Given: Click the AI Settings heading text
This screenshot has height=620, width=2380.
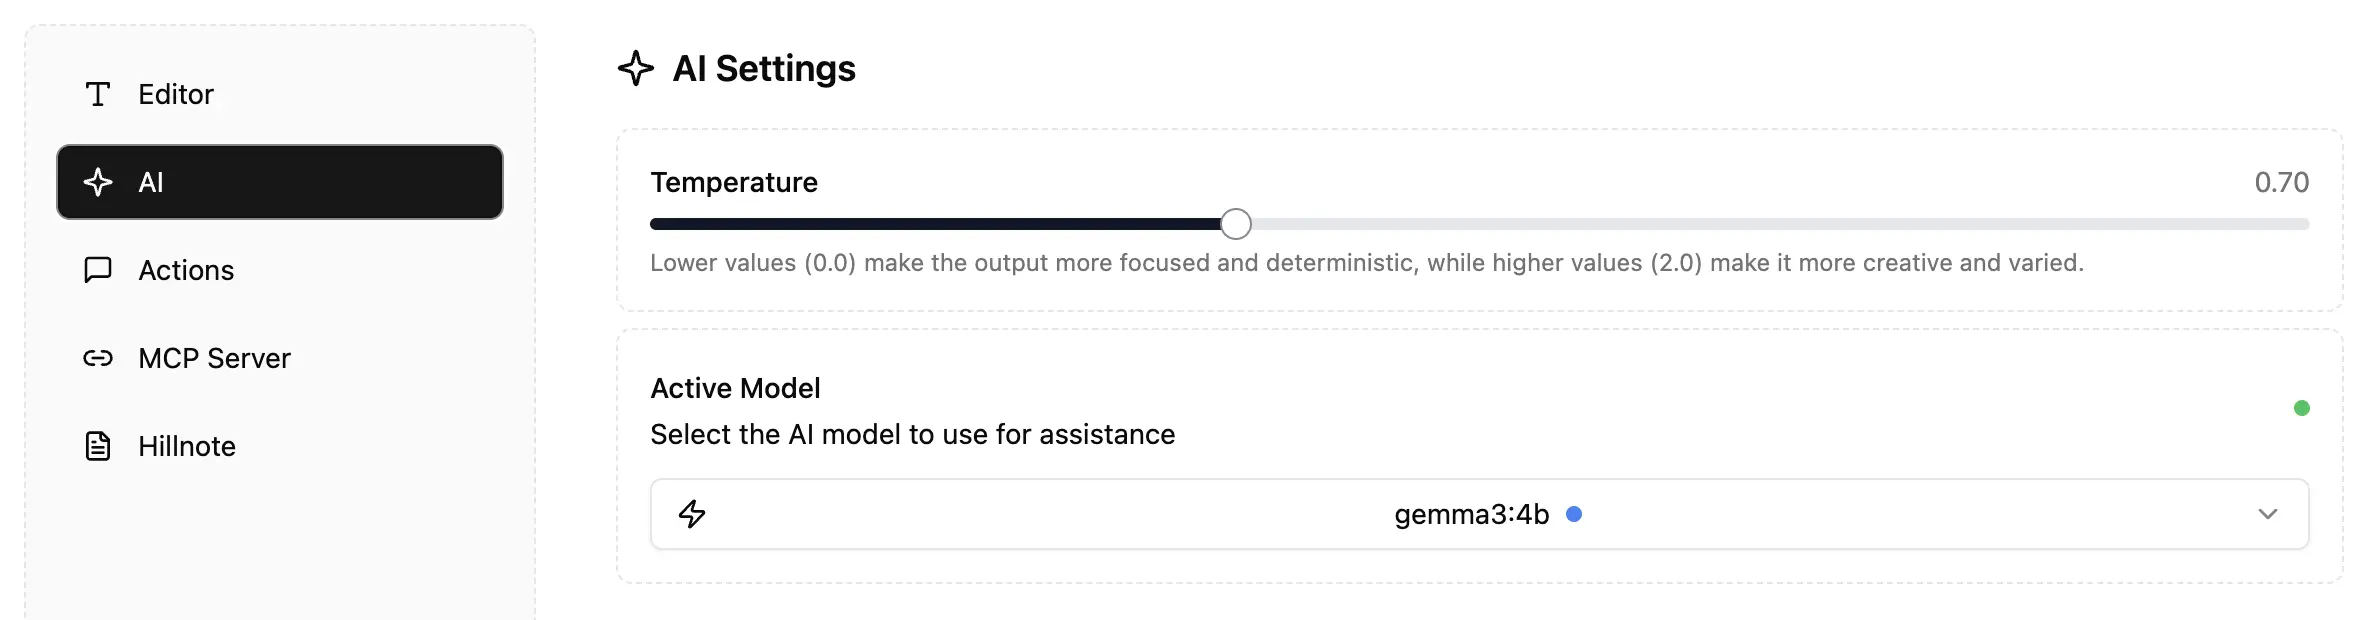Looking at the screenshot, I should coord(764,69).
